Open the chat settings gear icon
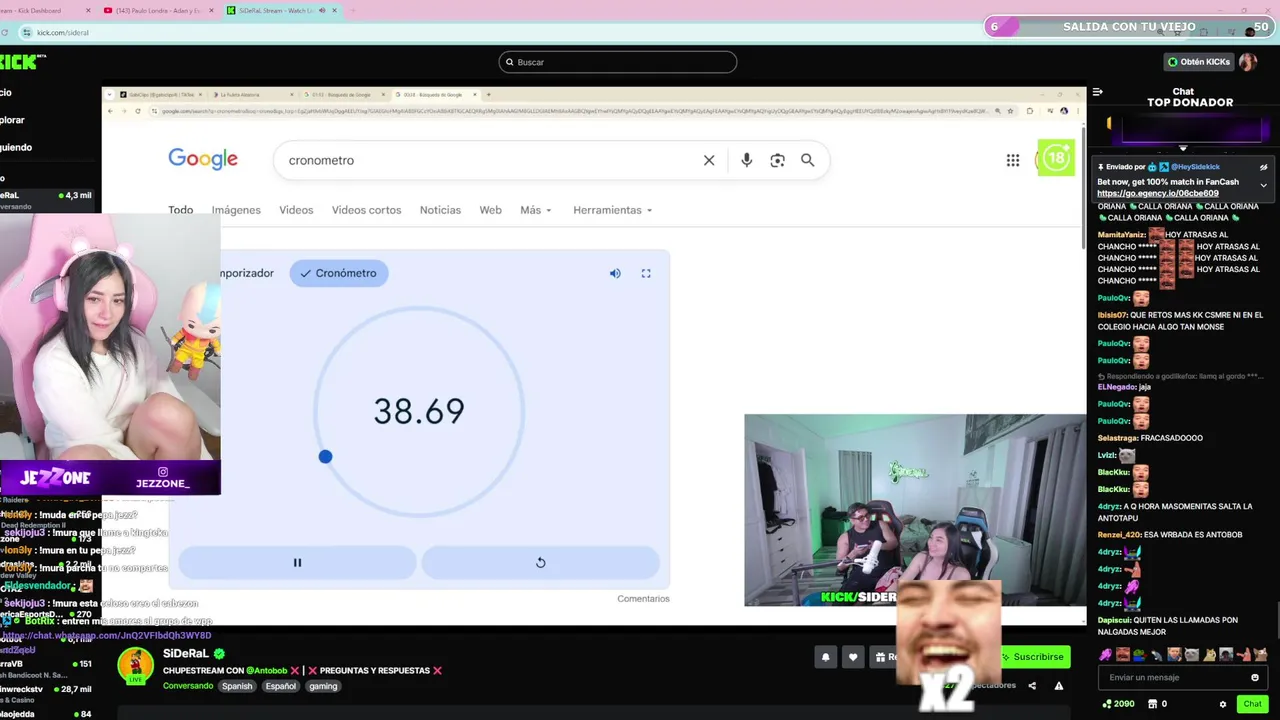1280x720 pixels. tap(1223, 704)
